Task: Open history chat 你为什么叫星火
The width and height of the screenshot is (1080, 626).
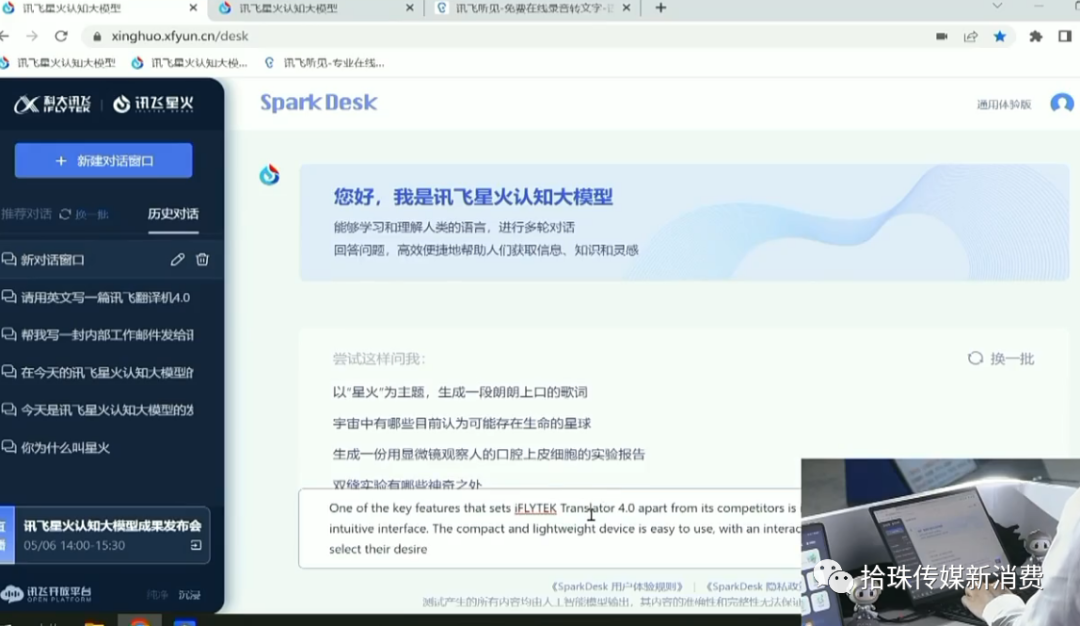Action: coord(65,447)
